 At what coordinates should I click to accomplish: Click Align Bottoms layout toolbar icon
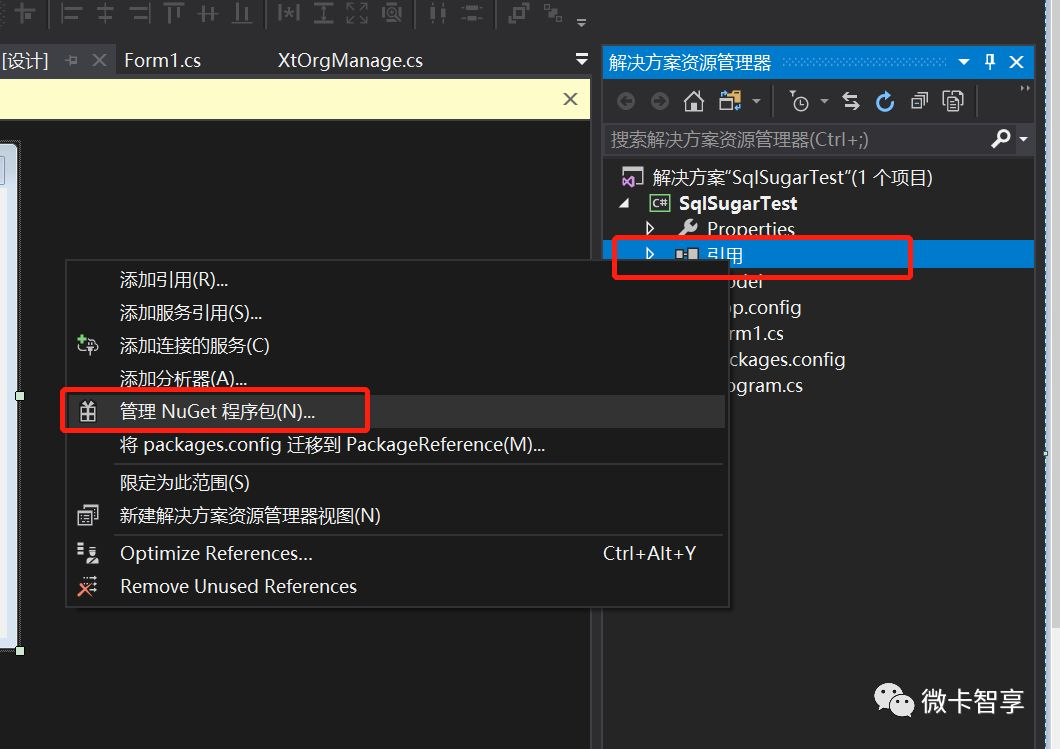tap(241, 13)
